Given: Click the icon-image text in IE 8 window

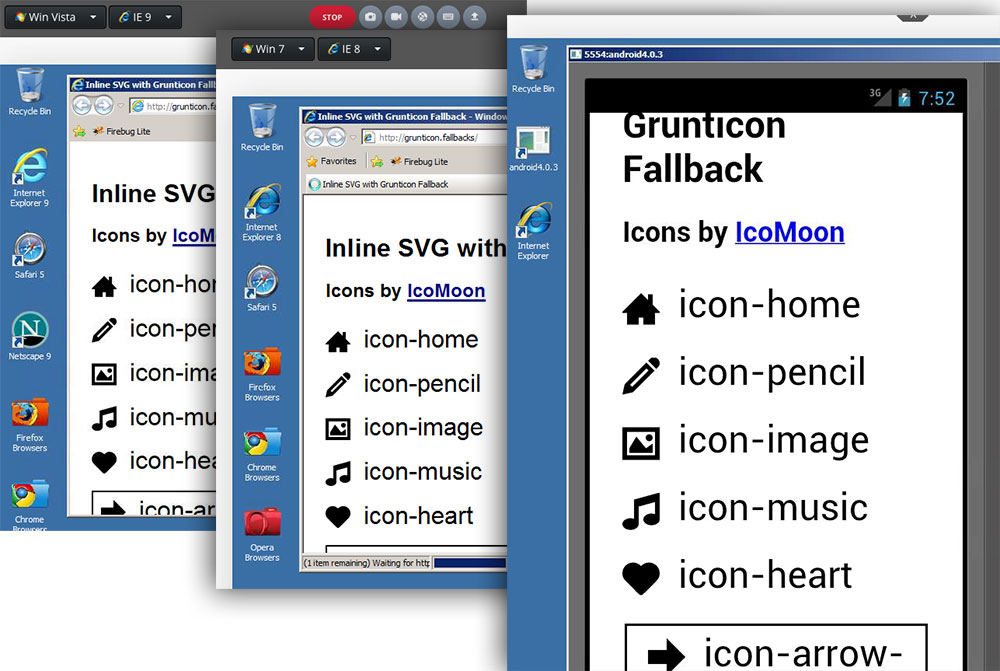Looking at the screenshot, I should click(x=423, y=428).
